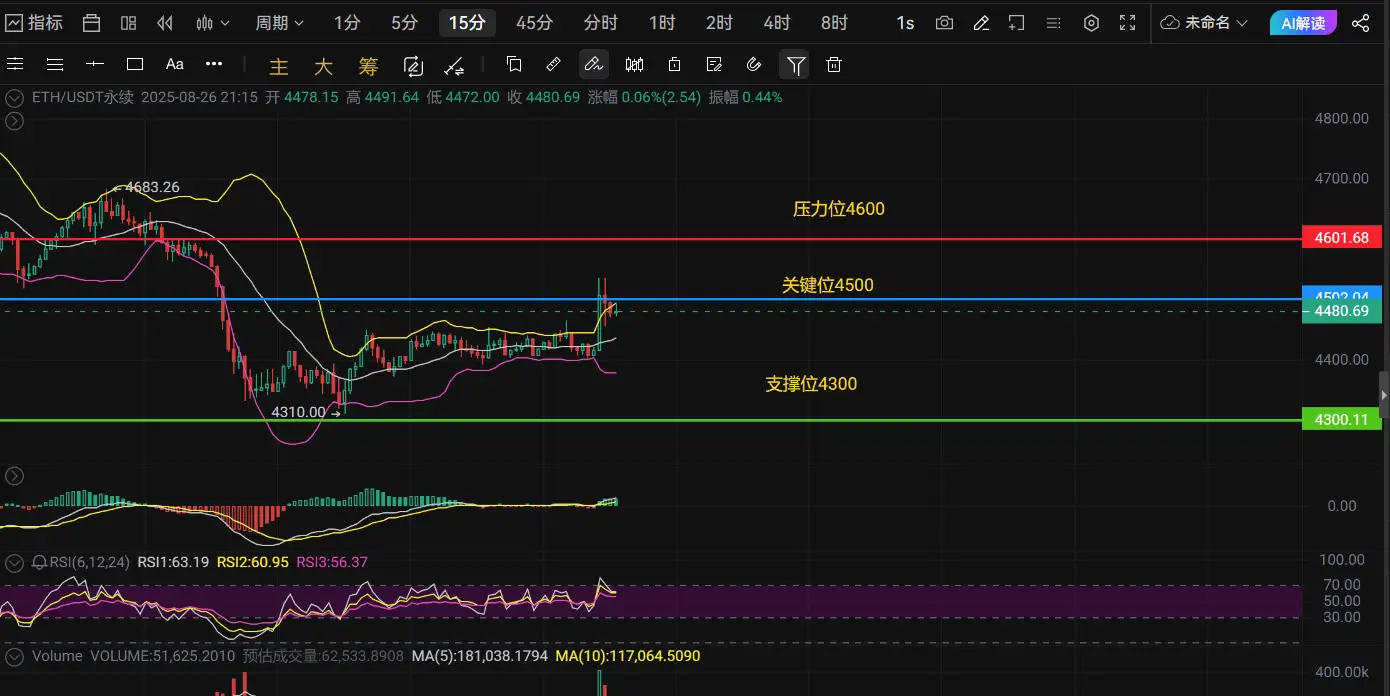This screenshot has height=696, width=1390.
Task: Click the camera screenshot icon
Action: 944,23
